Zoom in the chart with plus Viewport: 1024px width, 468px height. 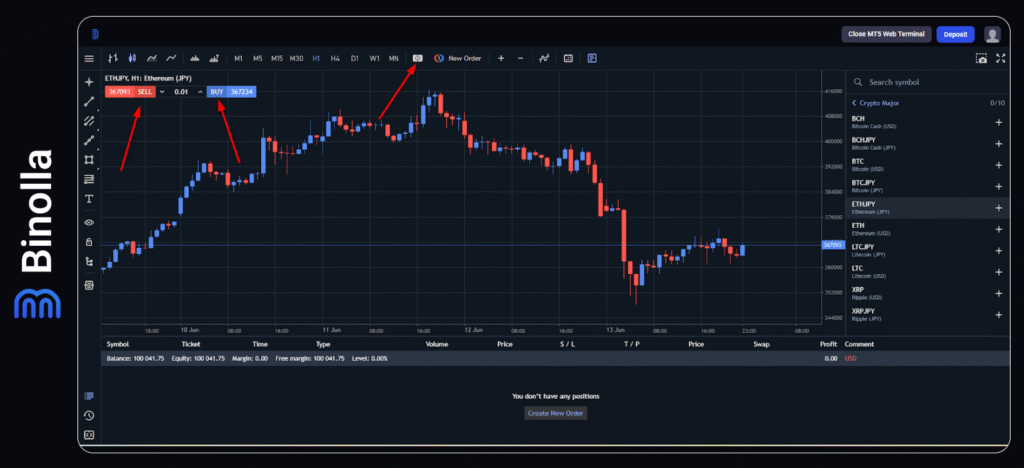point(501,58)
